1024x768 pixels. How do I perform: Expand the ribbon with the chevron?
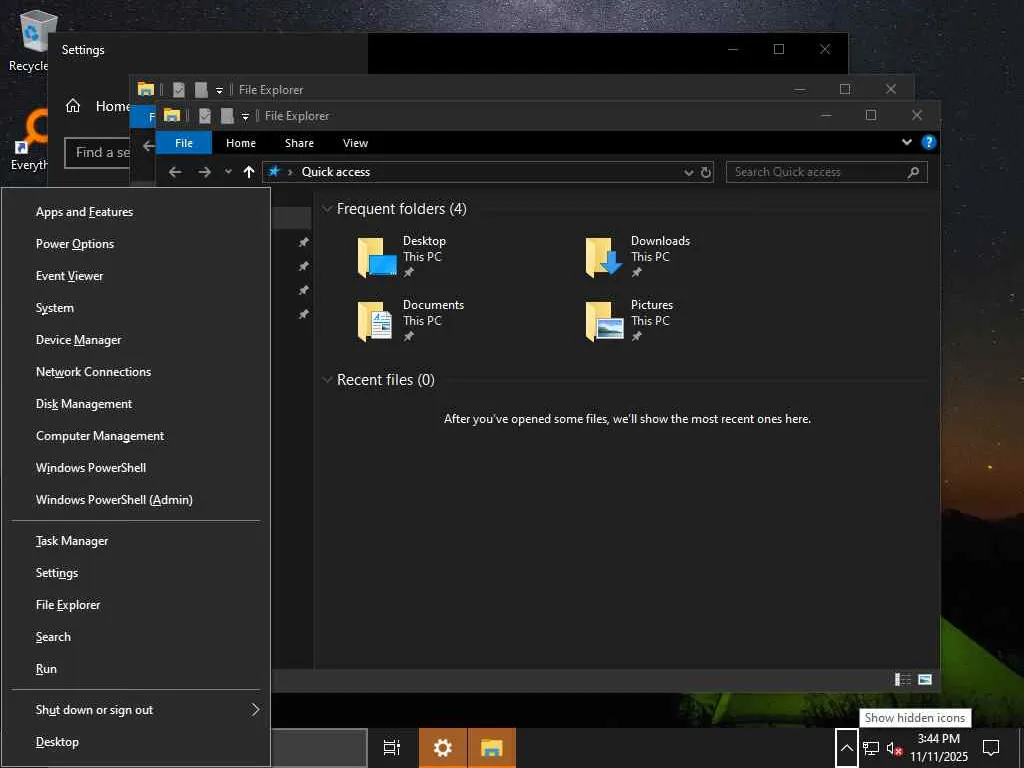[x=906, y=142]
